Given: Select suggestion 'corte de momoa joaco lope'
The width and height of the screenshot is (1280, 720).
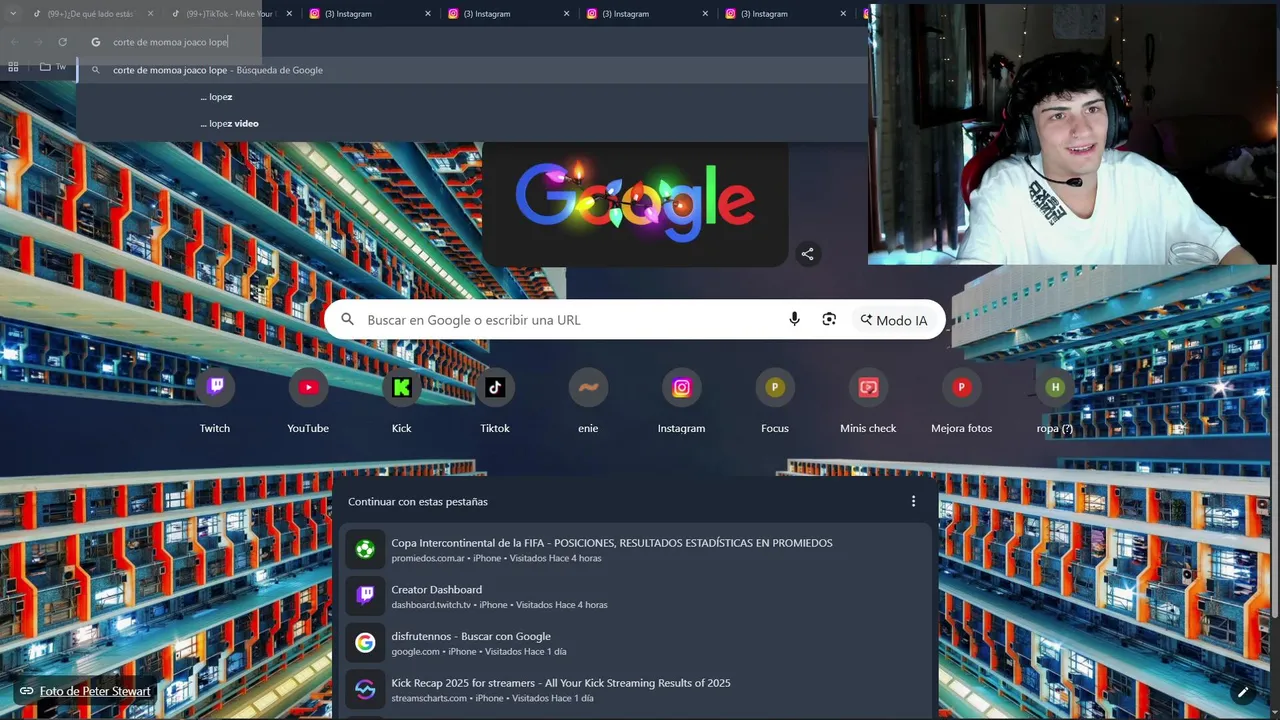Looking at the screenshot, I should (x=472, y=70).
